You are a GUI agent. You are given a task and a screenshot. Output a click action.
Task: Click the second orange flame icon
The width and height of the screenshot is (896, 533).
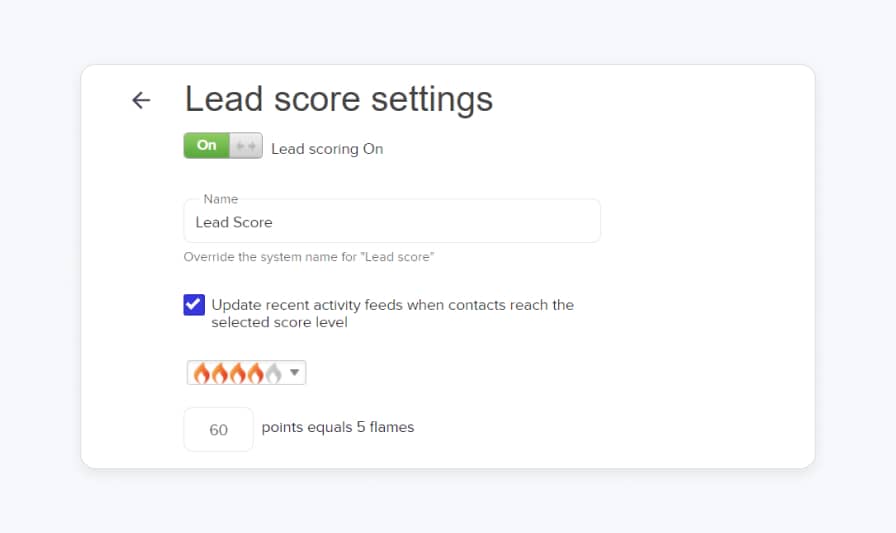pyautogui.click(x=219, y=373)
